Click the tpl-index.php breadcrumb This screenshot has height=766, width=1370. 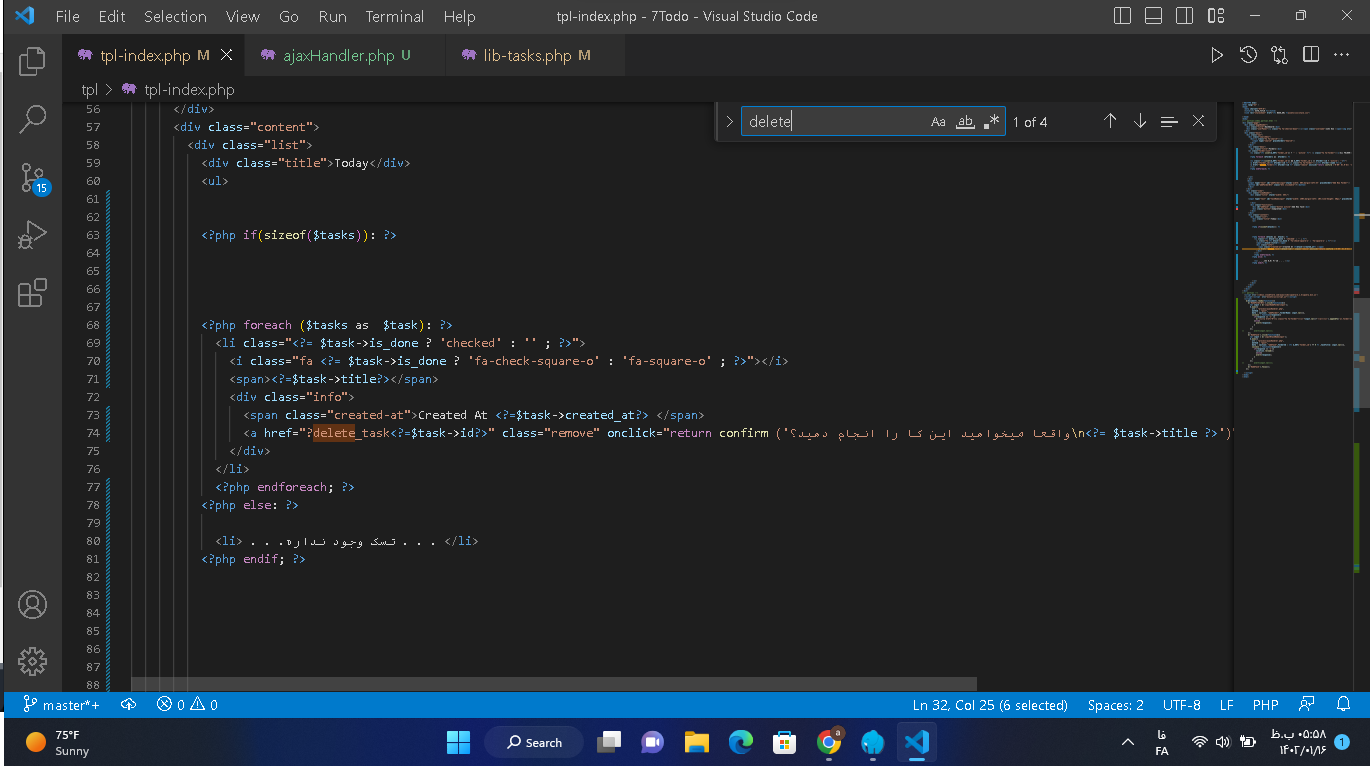(178, 89)
